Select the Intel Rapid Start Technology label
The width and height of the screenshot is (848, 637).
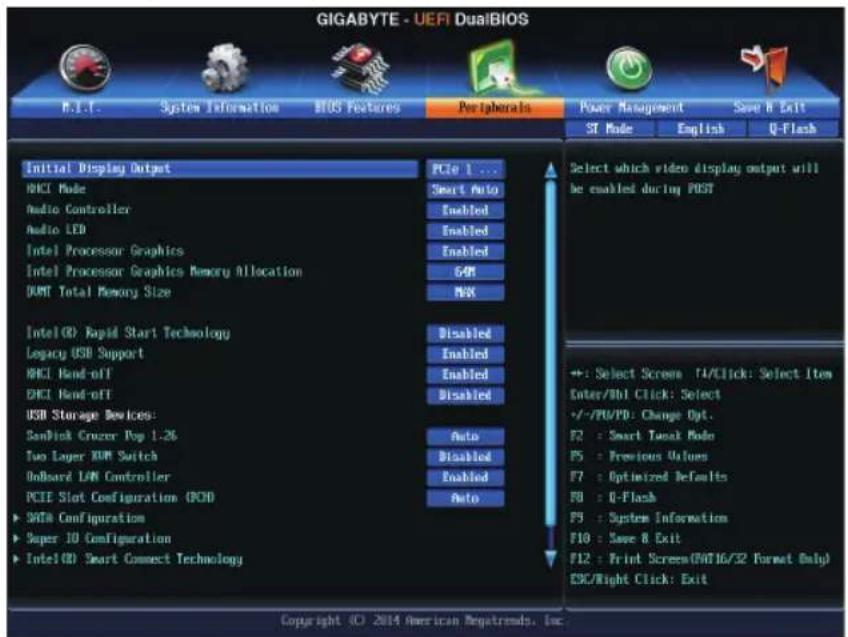coord(128,333)
